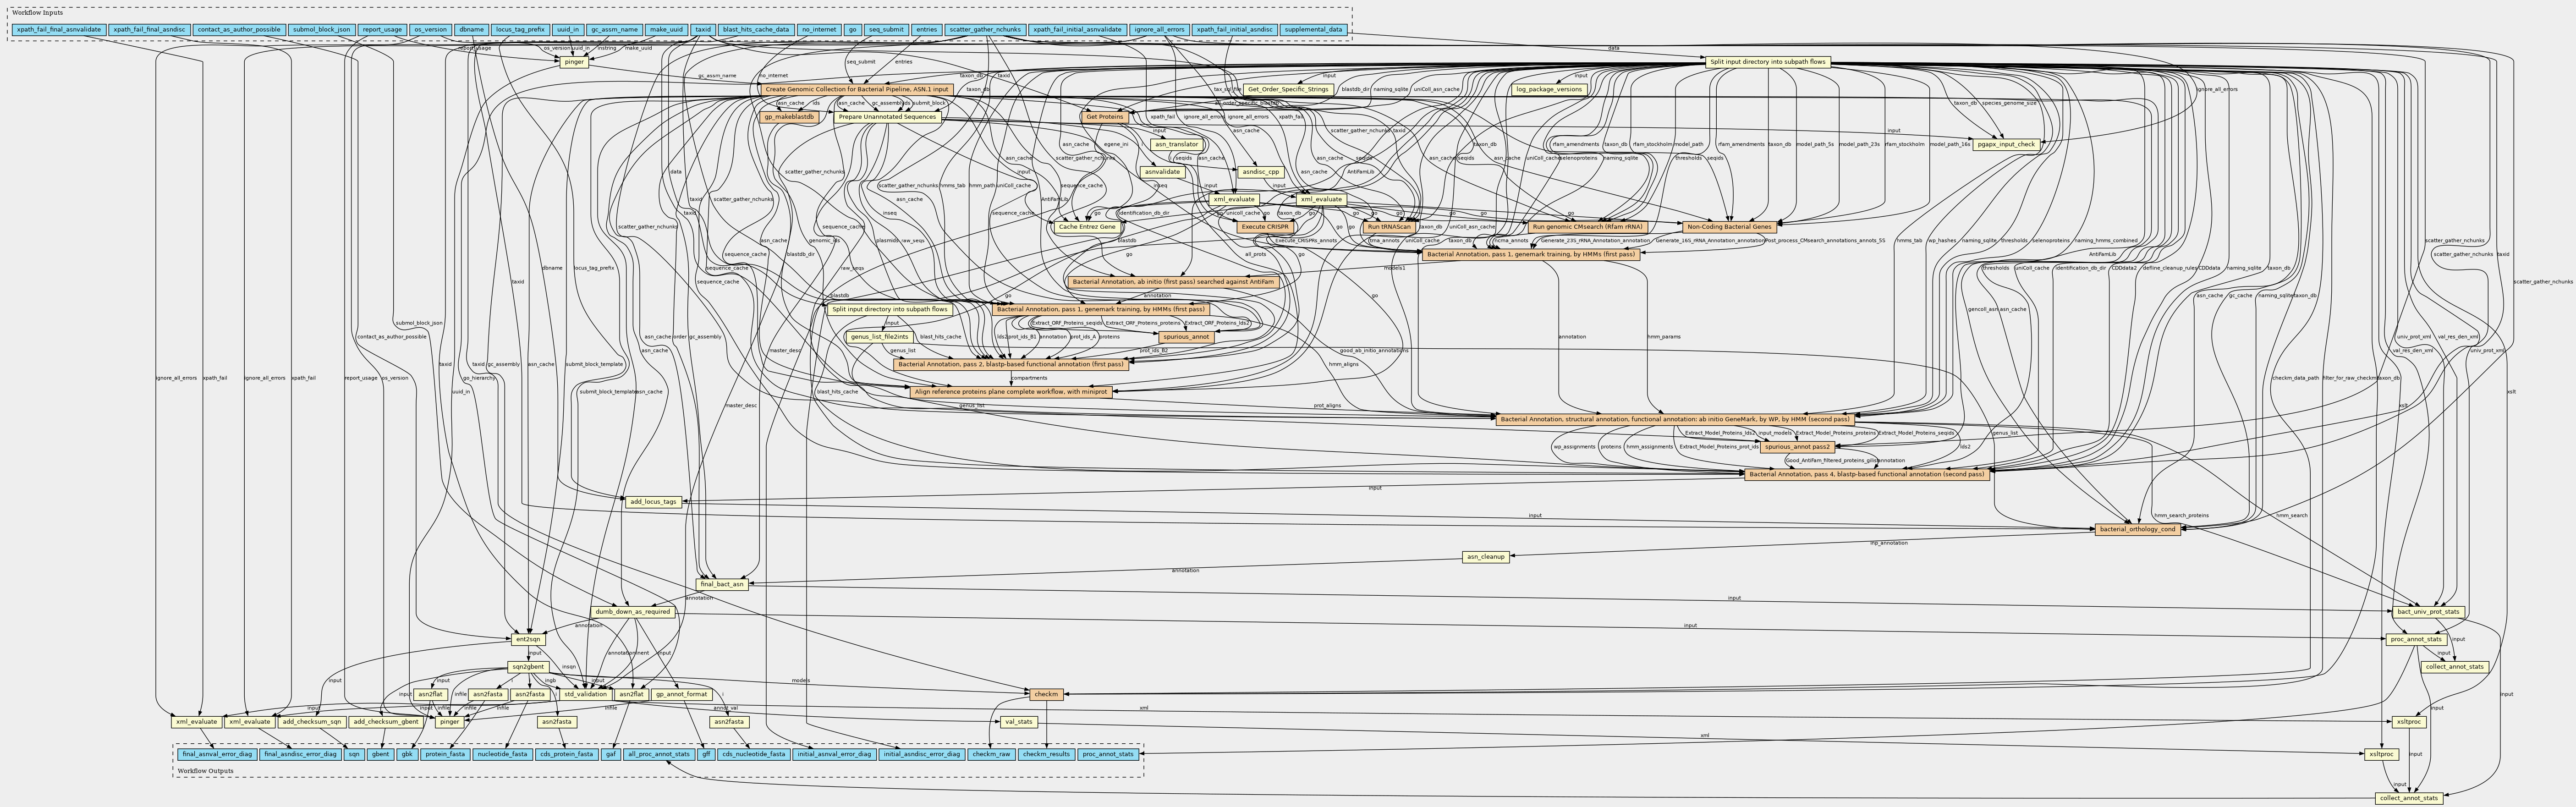
Task: Select the 'Create Genomic Collection for Bacterial Pipeline' node
Action: pos(857,90)
